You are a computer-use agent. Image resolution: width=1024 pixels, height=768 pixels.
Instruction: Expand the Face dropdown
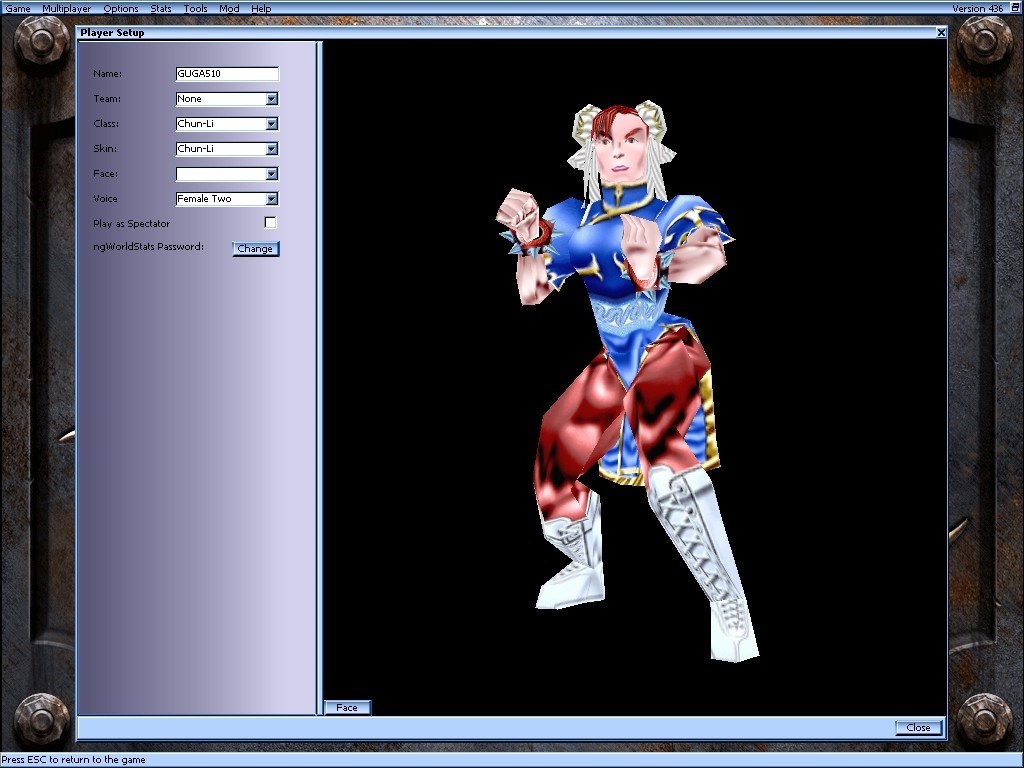(272, 174)
